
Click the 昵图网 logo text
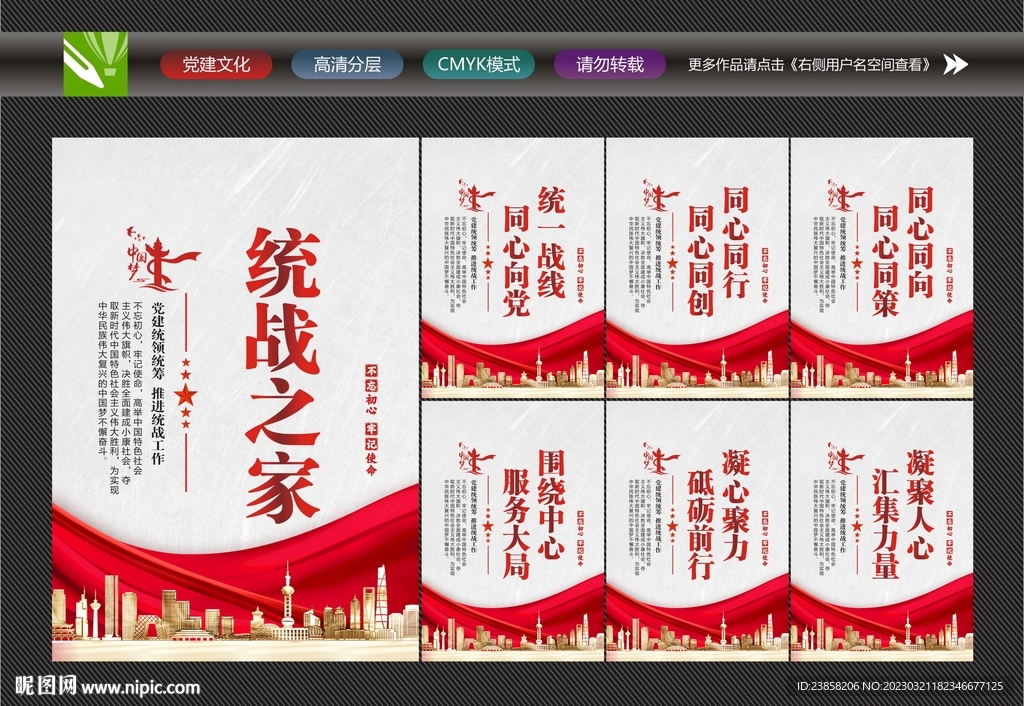click(x=45, y=686)
